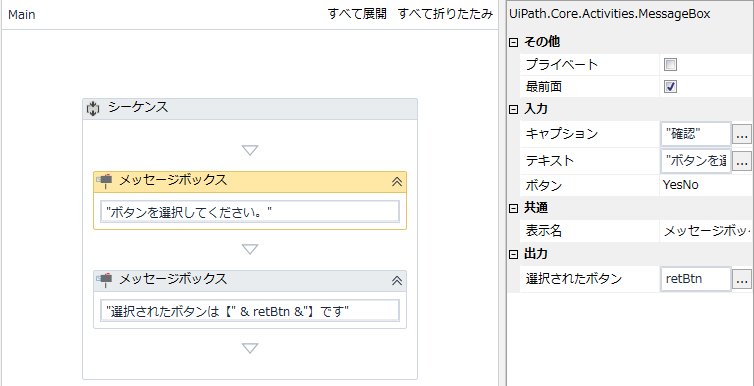Screen dimensions: 754x386
Task: Click the テキスト property input field
Action: (696, 161)
